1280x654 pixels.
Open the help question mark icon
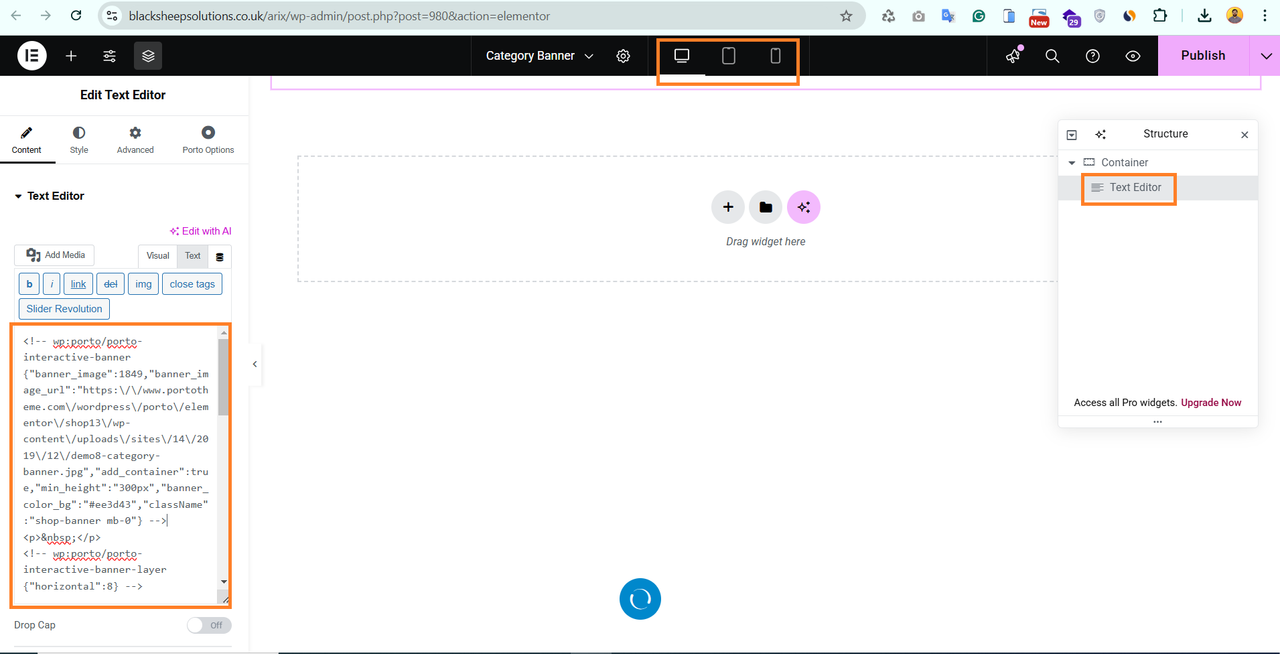(1093, 56)
